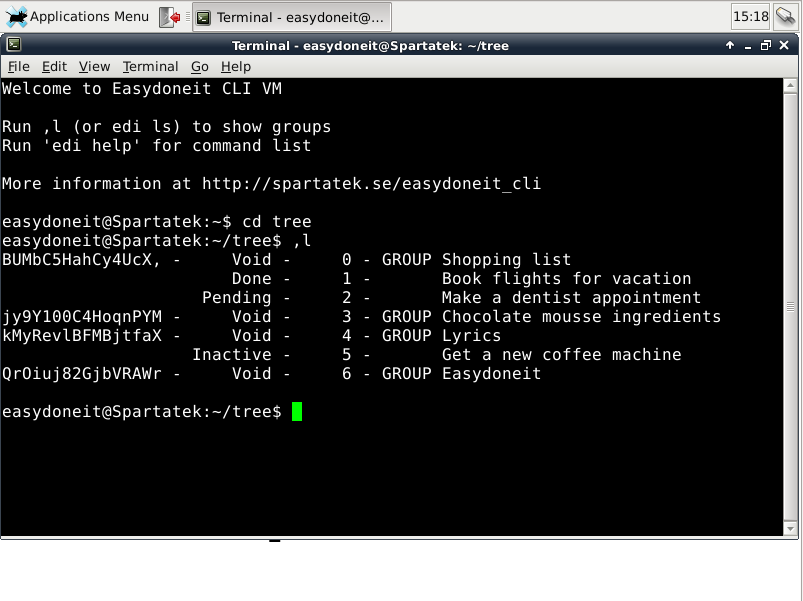This screenshot has height=601, width=803.
Task: Click 'Make a dentist appointment' task
Action: [572, 297]
